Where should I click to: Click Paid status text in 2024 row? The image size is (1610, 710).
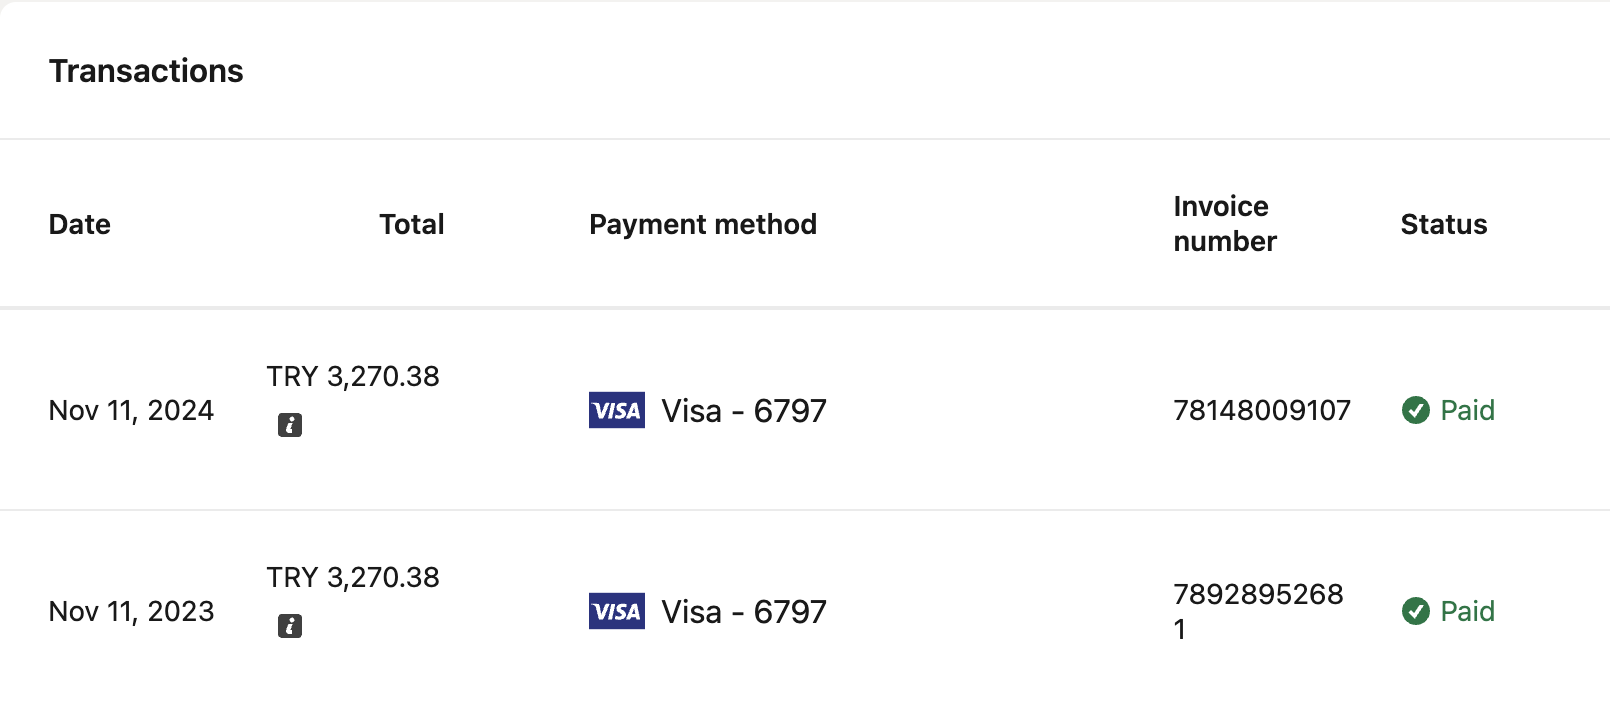(1467, 410)
